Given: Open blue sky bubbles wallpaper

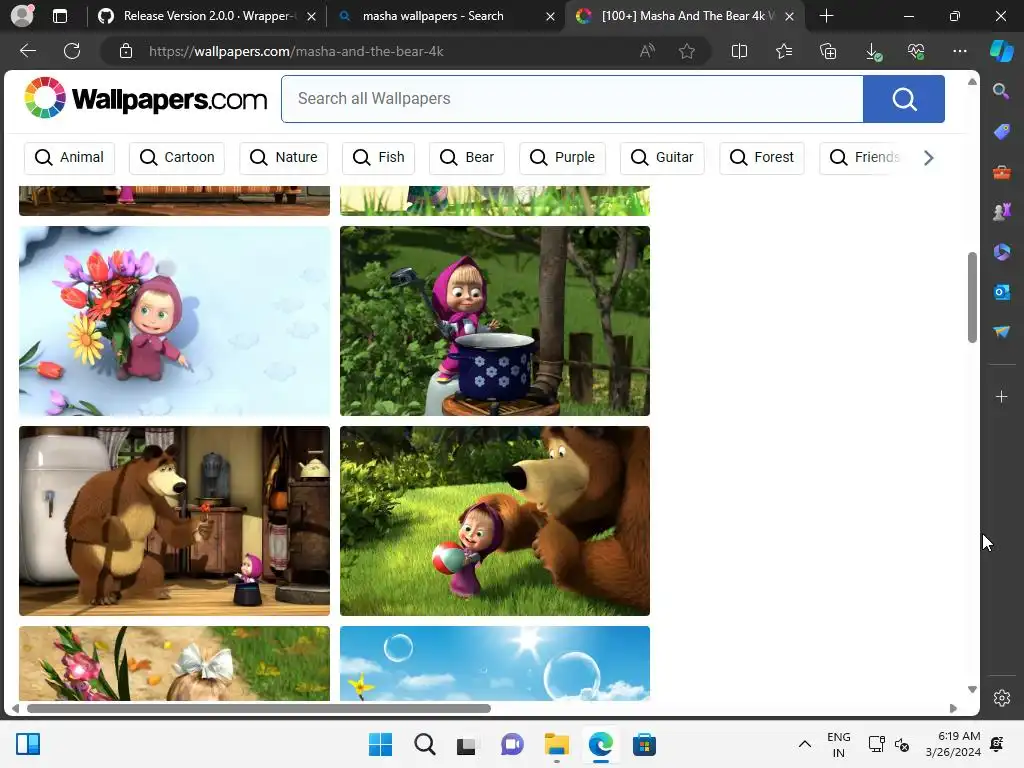Looking at the screenshot, I should tap(494, 663).
